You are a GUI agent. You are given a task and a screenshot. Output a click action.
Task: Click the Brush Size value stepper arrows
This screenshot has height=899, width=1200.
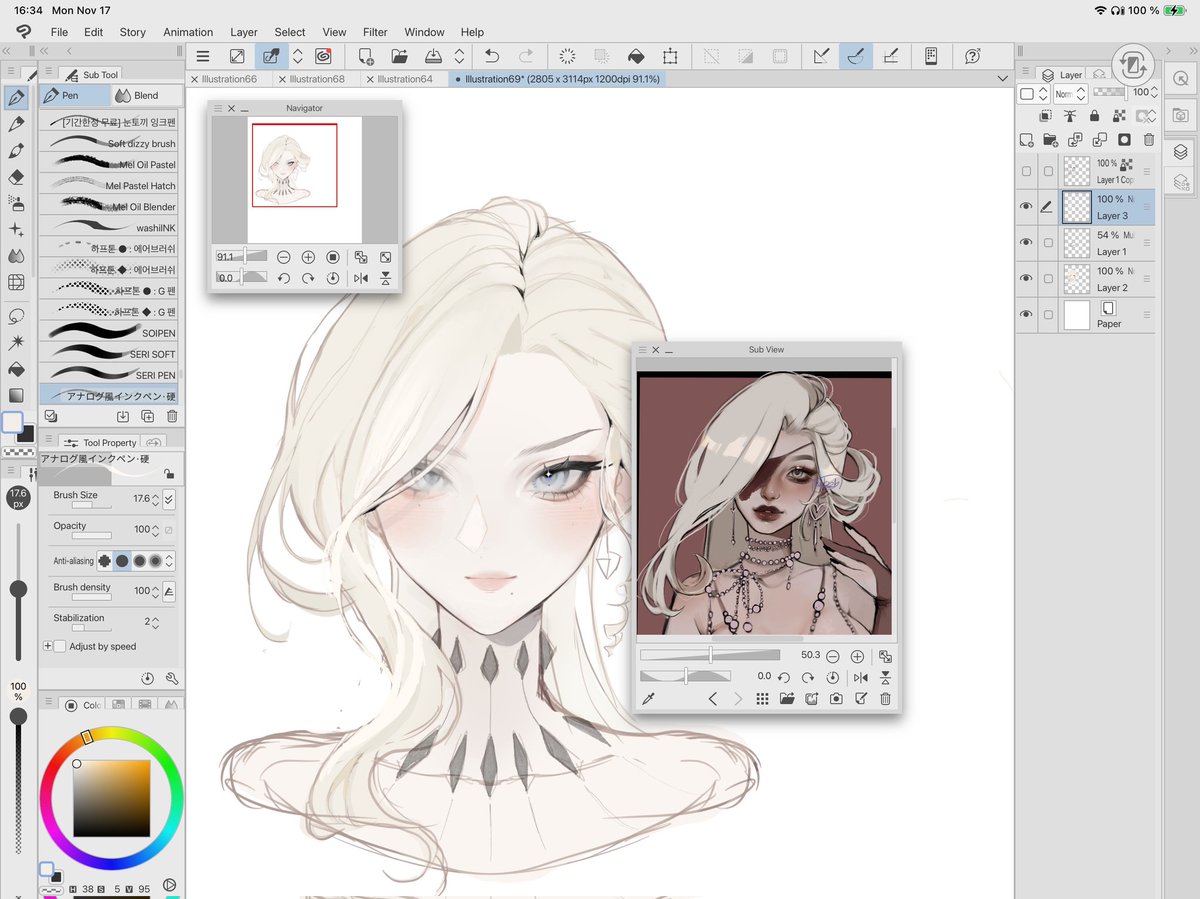point(155,498)
